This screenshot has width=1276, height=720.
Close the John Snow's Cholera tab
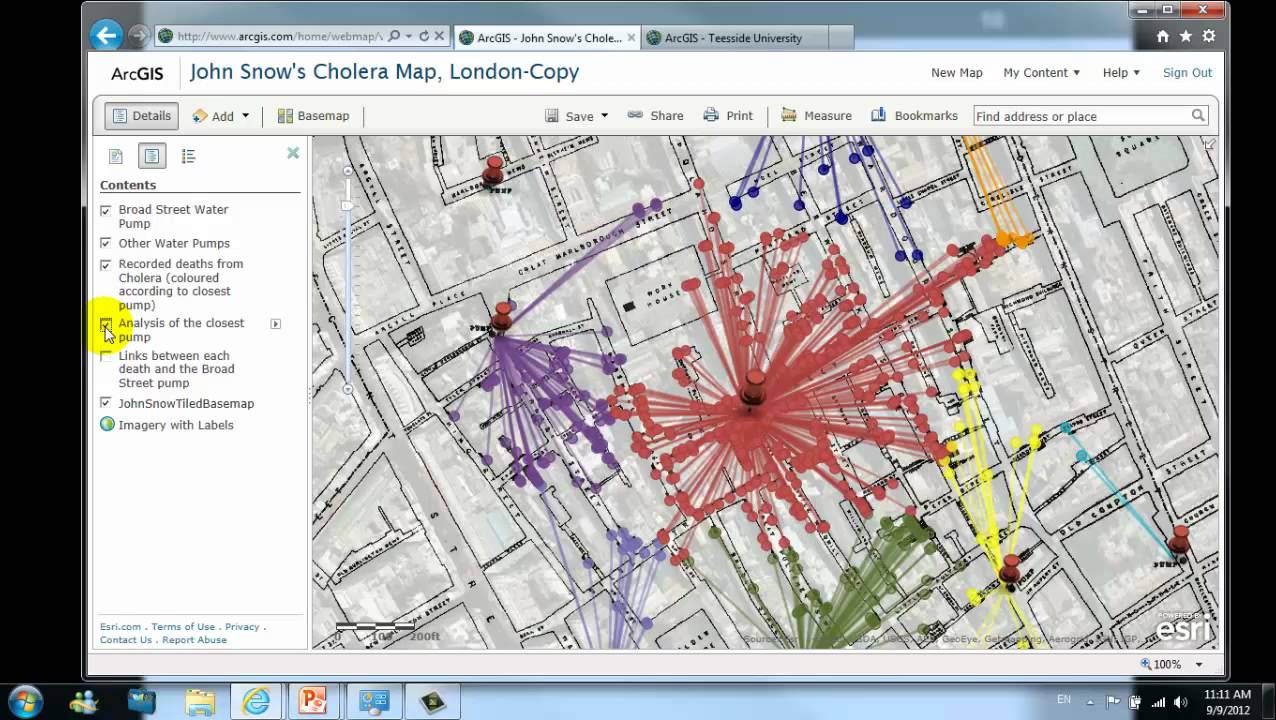click(632, 37)
